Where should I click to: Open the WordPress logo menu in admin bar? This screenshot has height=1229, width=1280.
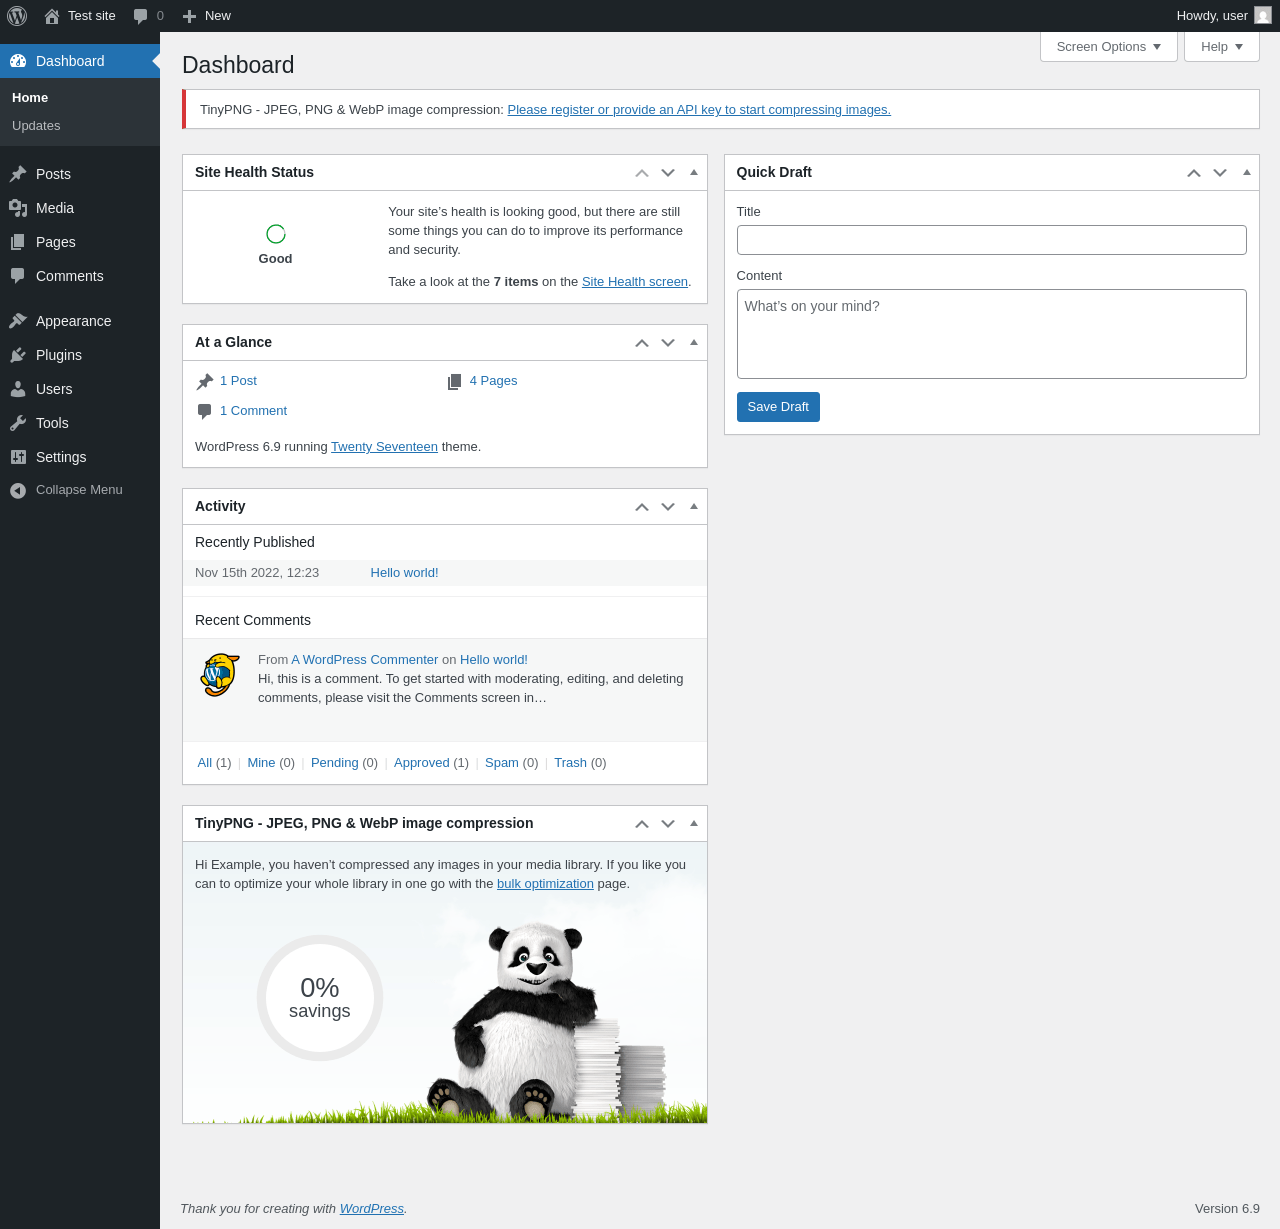point(17,16)
